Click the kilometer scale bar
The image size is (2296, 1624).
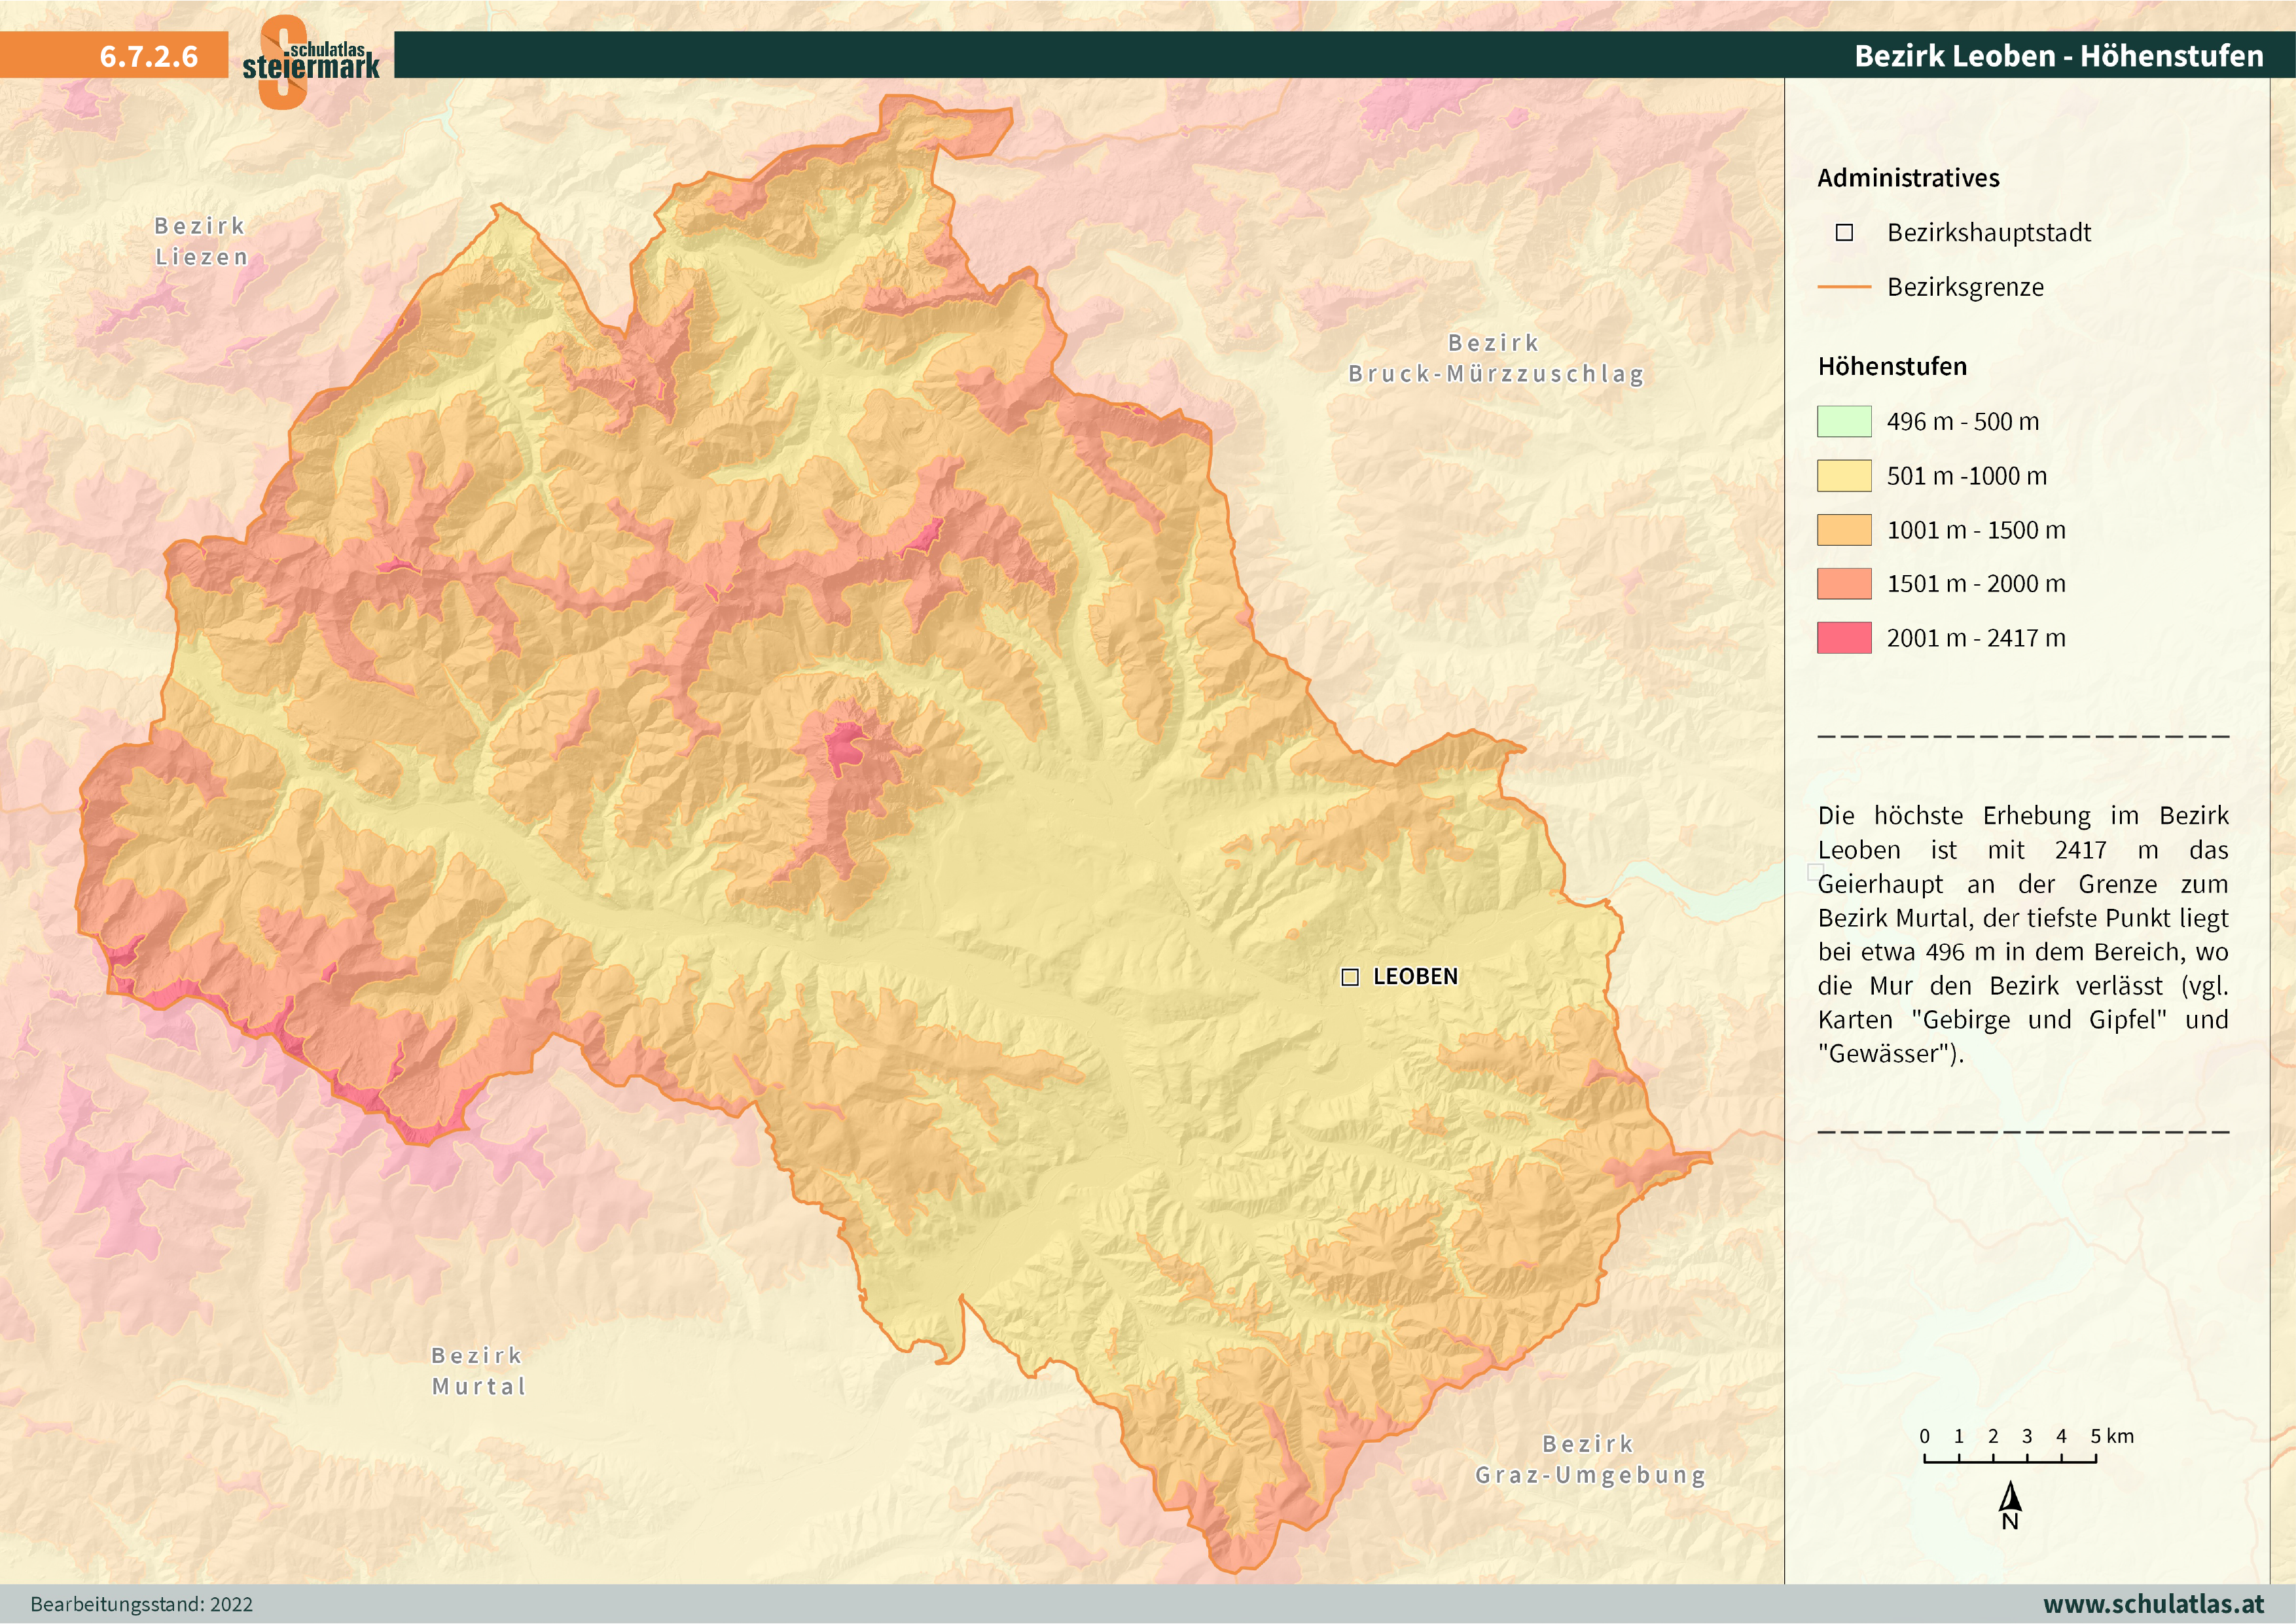2010,1460
